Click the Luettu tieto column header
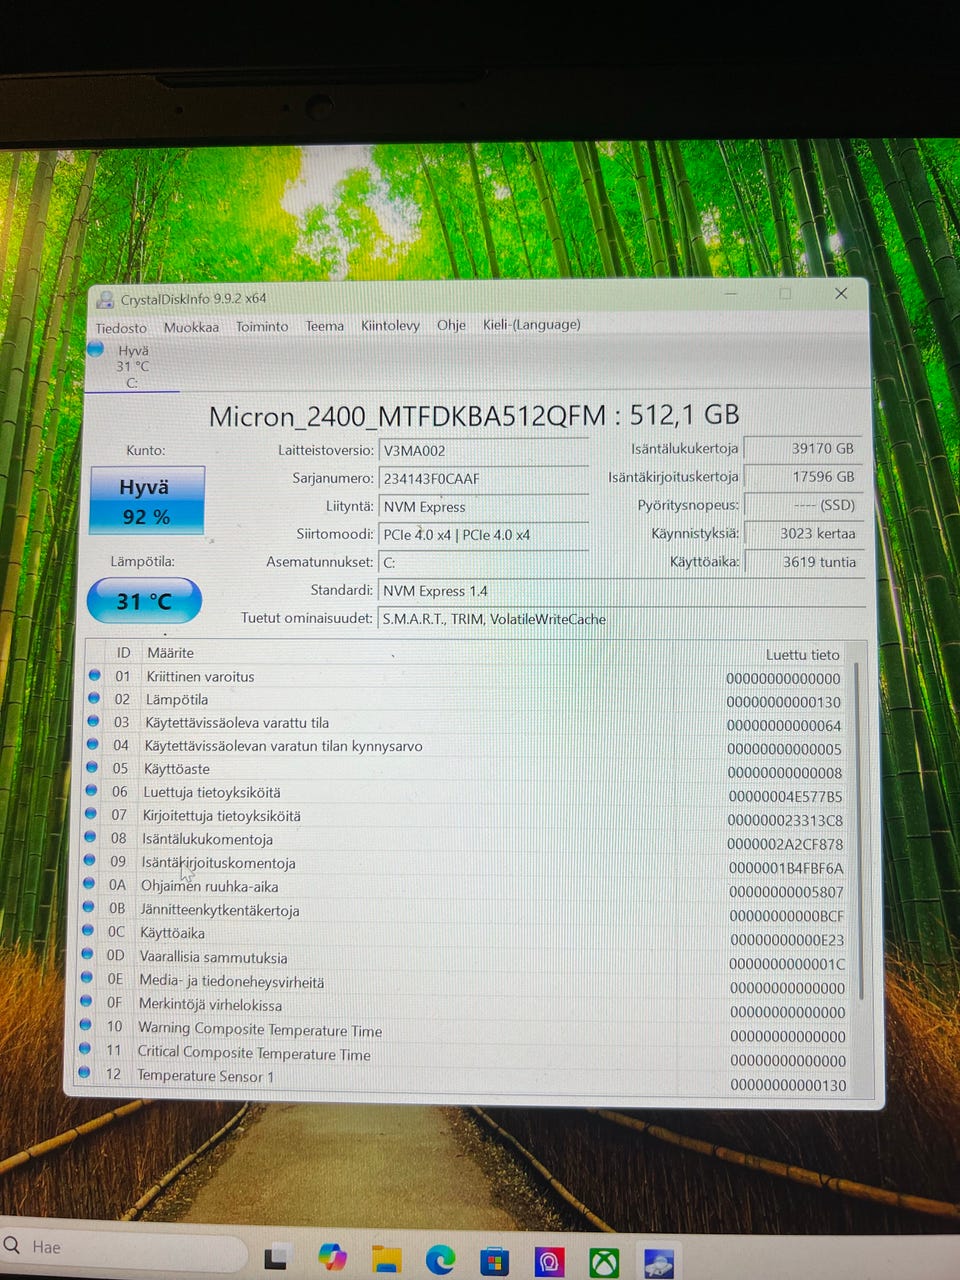 (803, 655)
